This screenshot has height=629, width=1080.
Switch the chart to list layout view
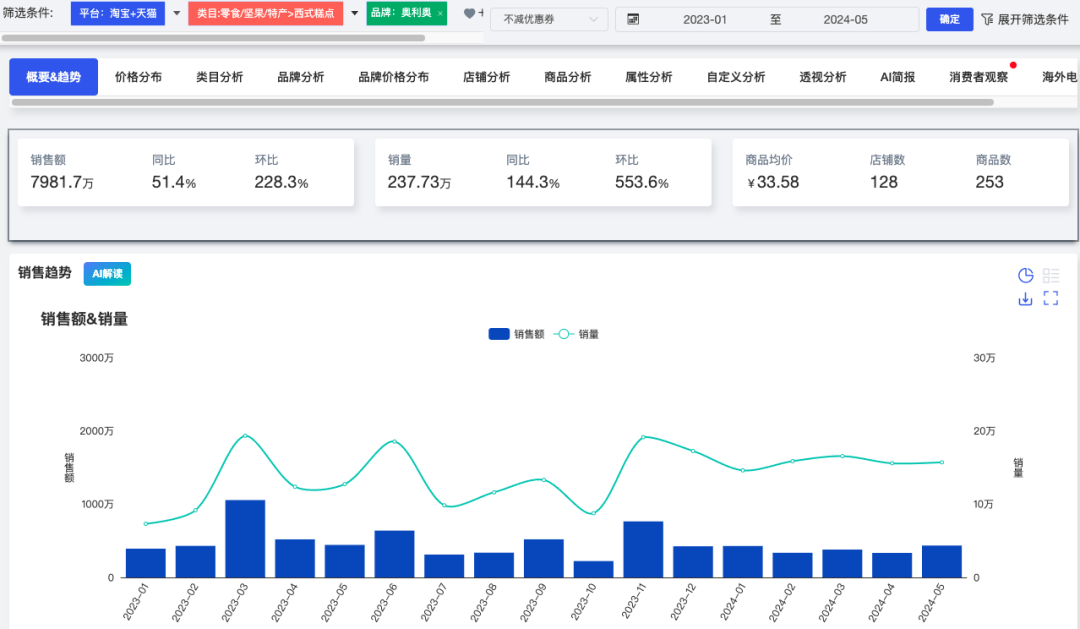coord(1051,275)
